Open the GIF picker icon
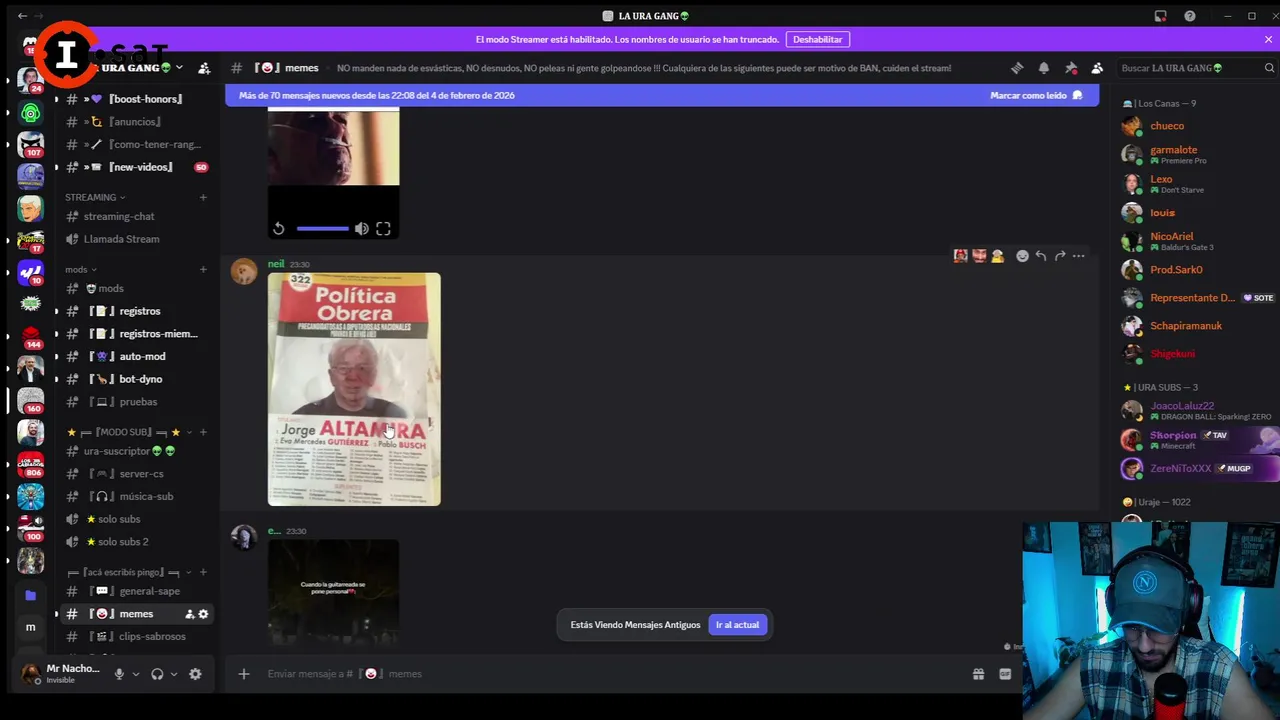 (x=1005, y=674)
